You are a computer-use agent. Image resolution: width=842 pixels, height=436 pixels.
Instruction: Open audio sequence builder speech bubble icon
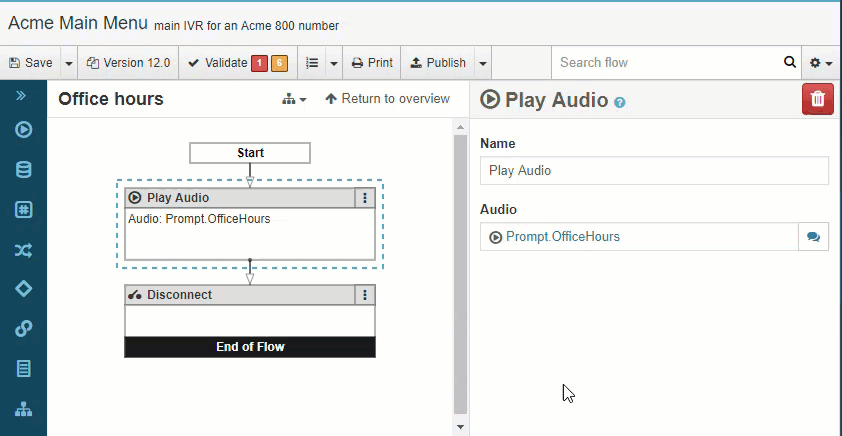point(813,237)
